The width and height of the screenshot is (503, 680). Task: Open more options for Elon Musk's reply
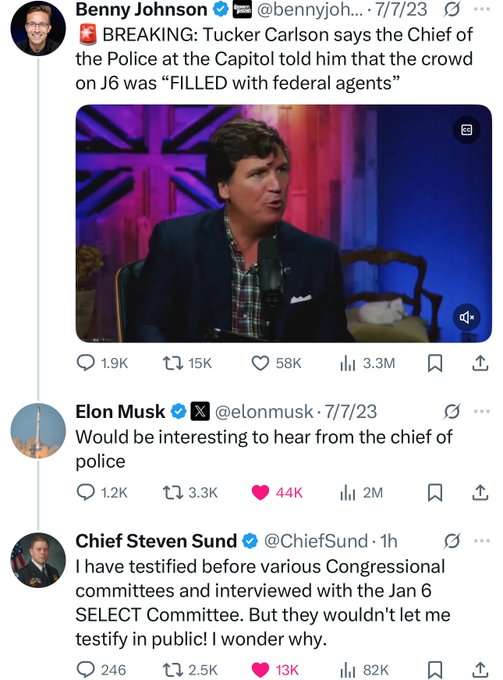click(x=482, y=411)
